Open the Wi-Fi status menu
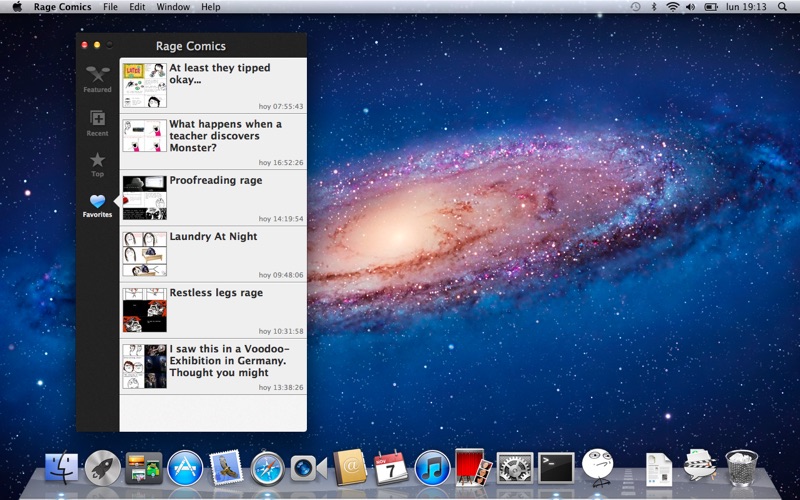The width and height of the screenshot is (800, 500). point(672,7)
